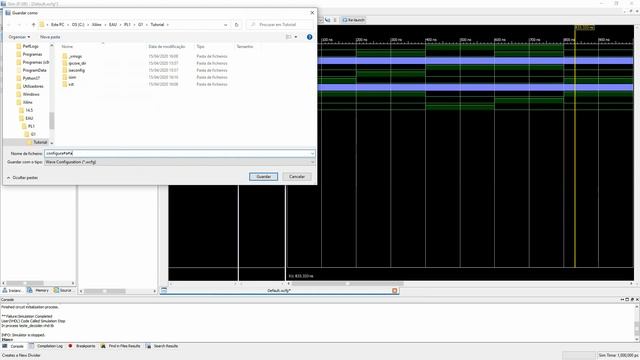
Task: Switch to the Console tab
Action: click(13, 346)
